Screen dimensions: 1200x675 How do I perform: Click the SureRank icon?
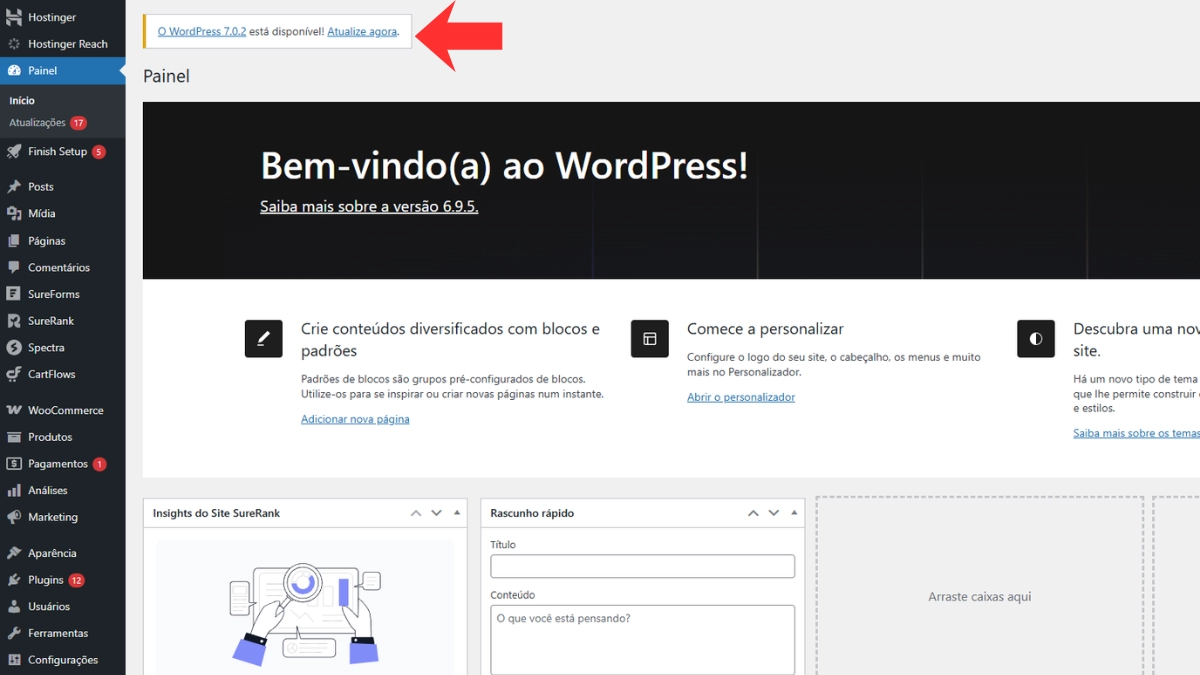(14, 321)
